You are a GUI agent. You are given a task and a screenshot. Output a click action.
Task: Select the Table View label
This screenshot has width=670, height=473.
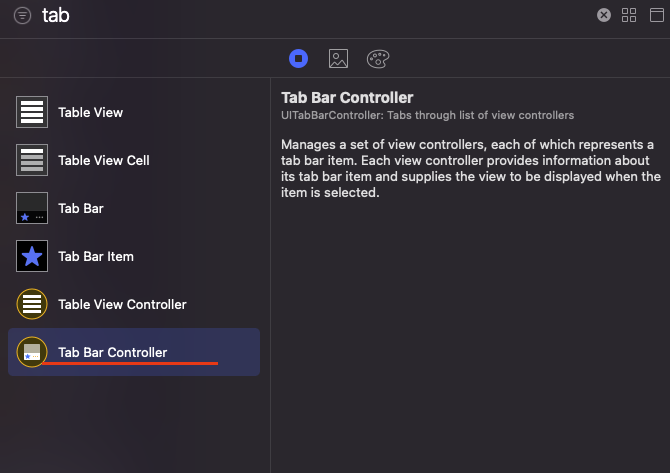(91, 112)
